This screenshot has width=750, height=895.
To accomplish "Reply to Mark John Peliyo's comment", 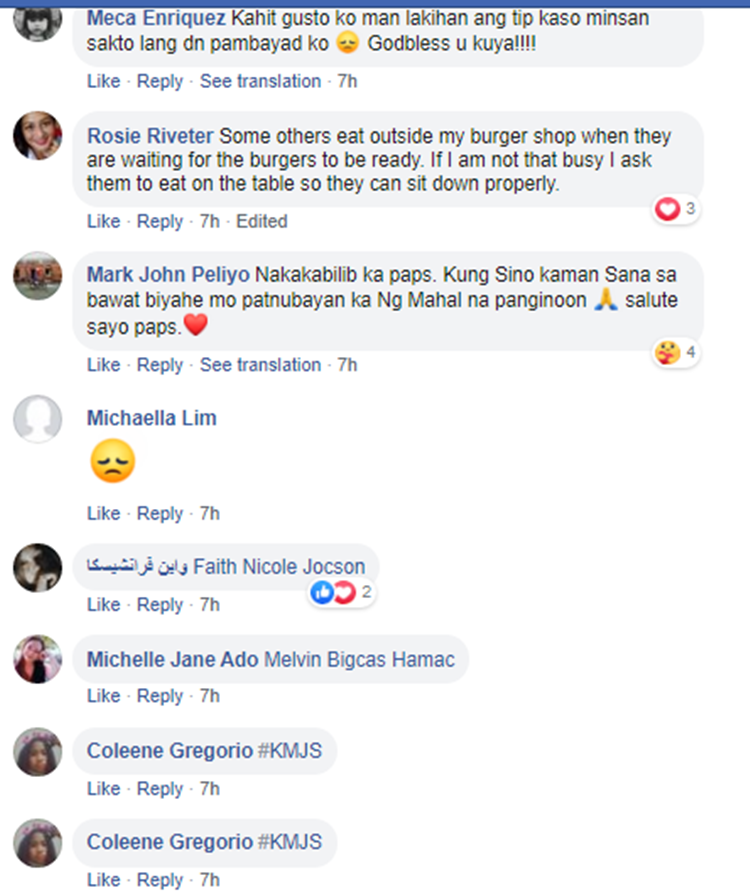I will (160, 365).
